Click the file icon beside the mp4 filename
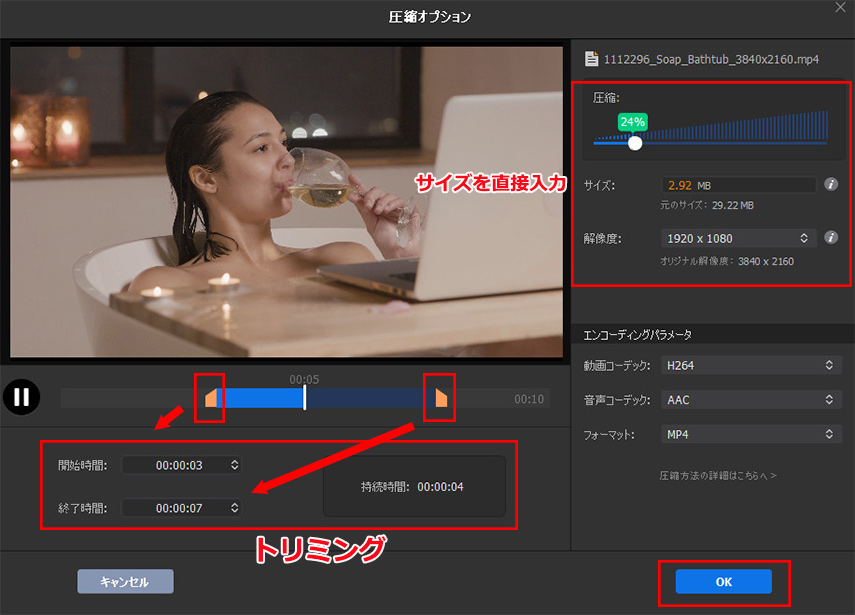The image size is (855, 615). click(590, 58)
